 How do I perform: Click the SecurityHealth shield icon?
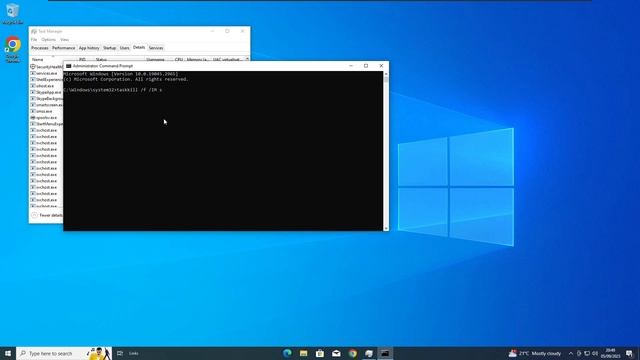pyautogui.click(x=33, y=67)
